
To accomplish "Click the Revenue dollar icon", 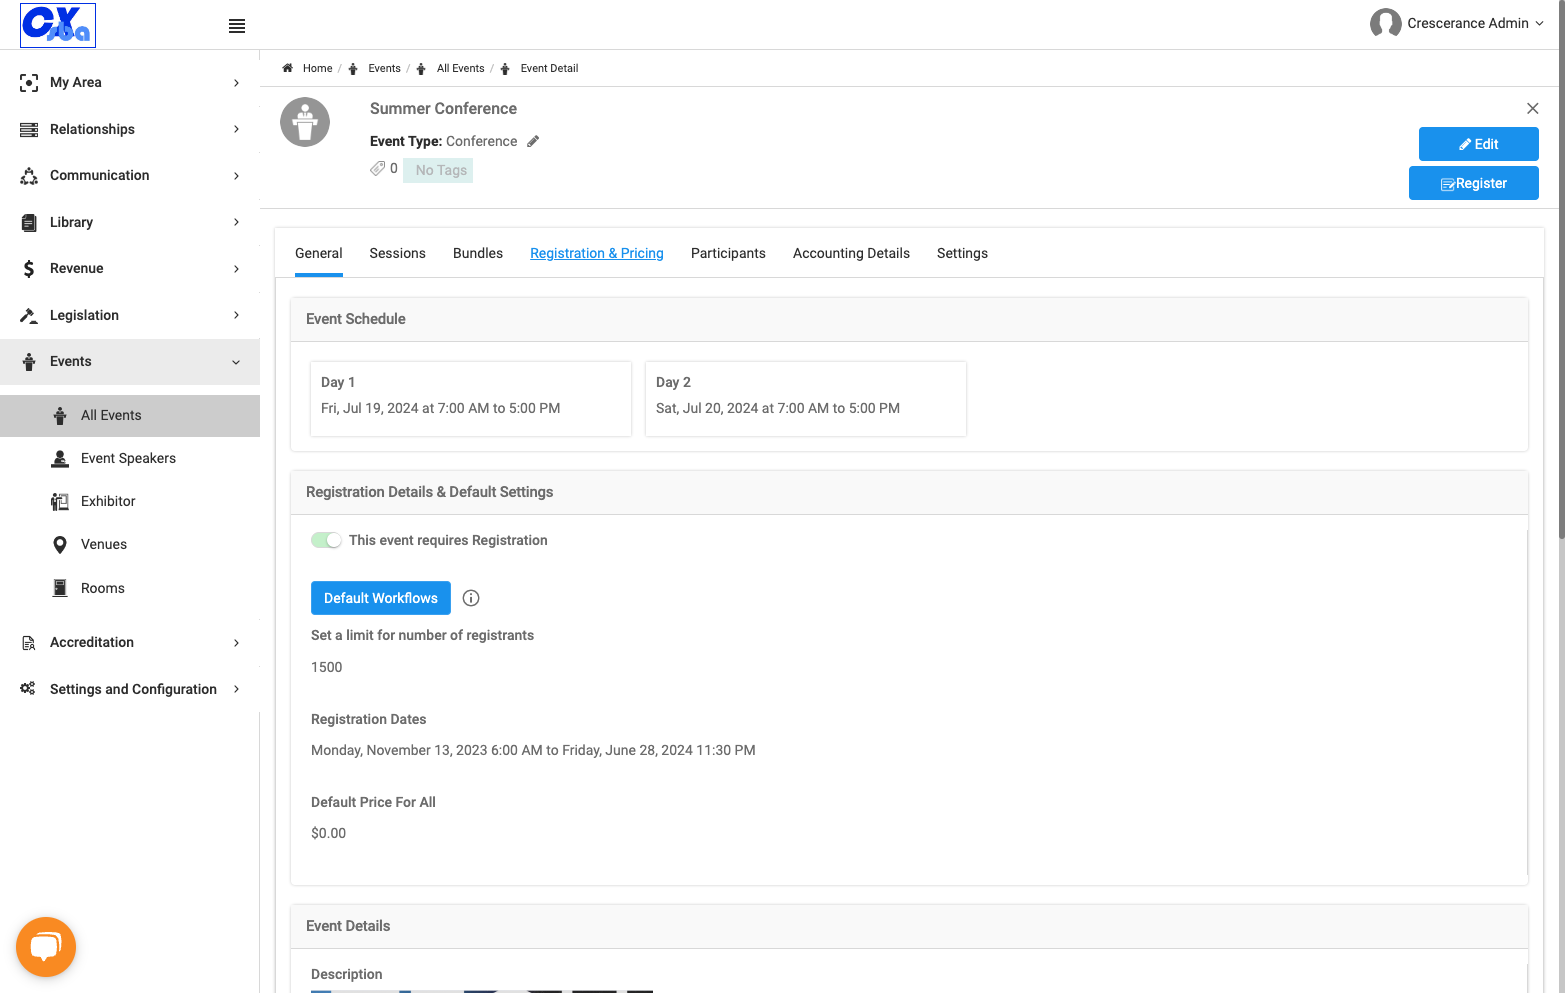I will 29,269.
